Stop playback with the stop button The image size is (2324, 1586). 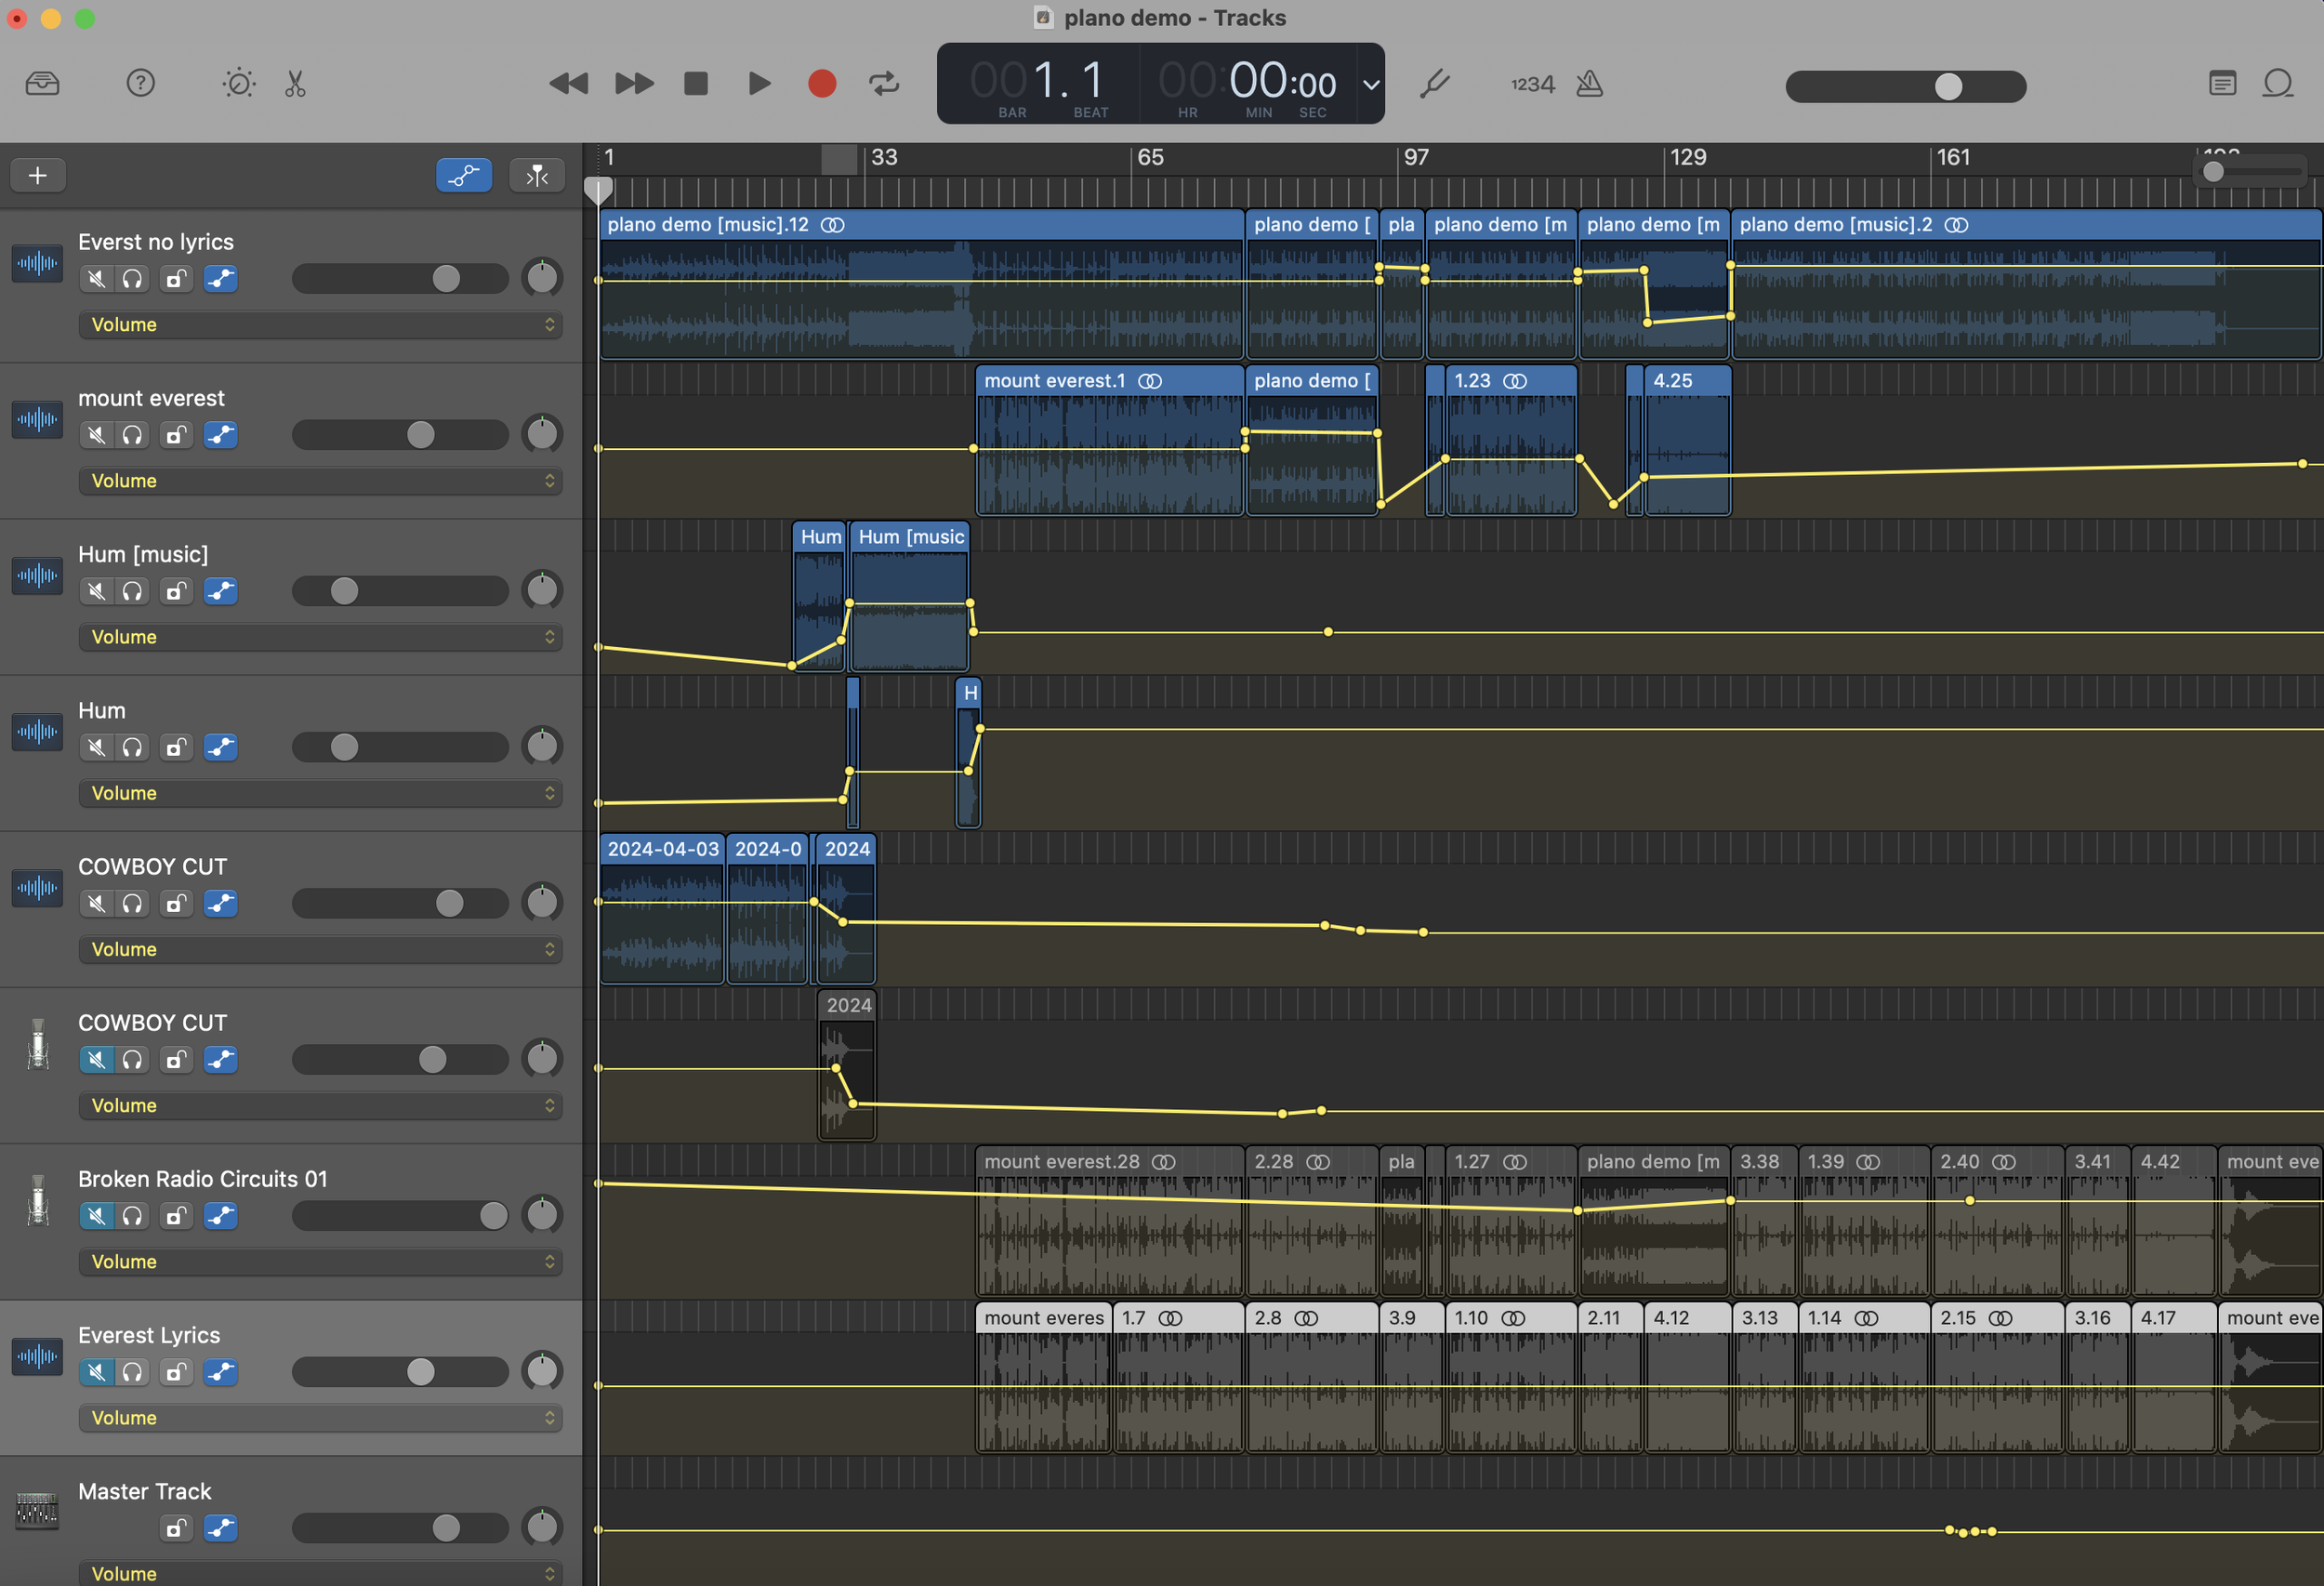(x=696, y=83)
